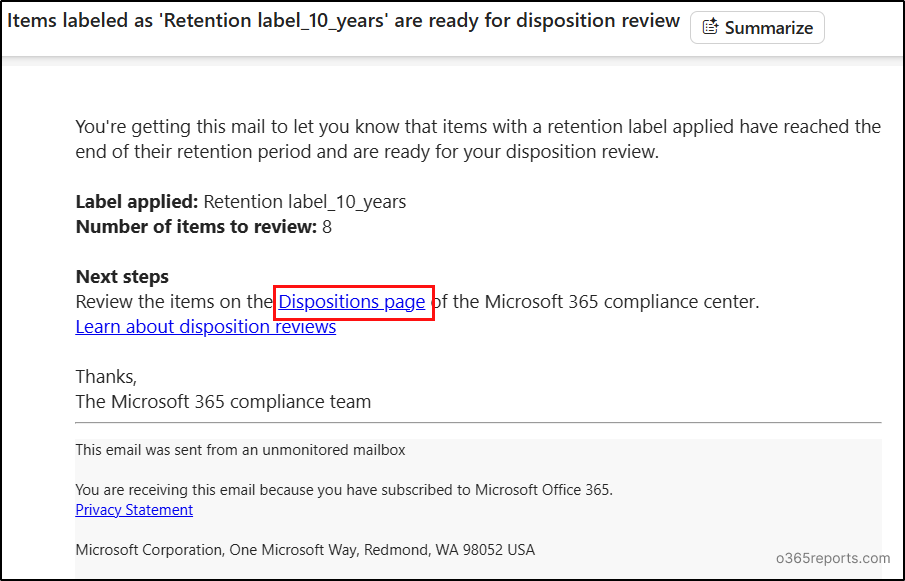Click the Summarize sparkle icon
905x581 pixels.
(x=710, y=28)
